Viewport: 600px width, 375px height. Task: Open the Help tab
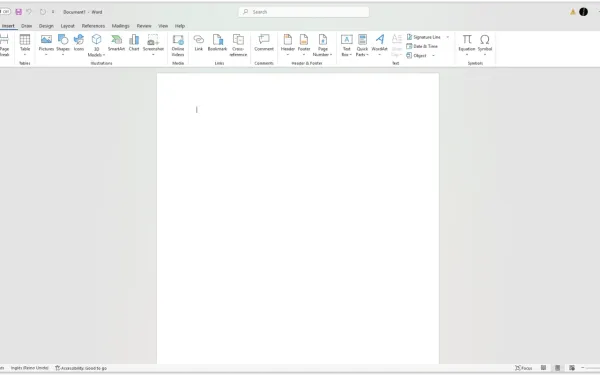[x=180, y=26]
